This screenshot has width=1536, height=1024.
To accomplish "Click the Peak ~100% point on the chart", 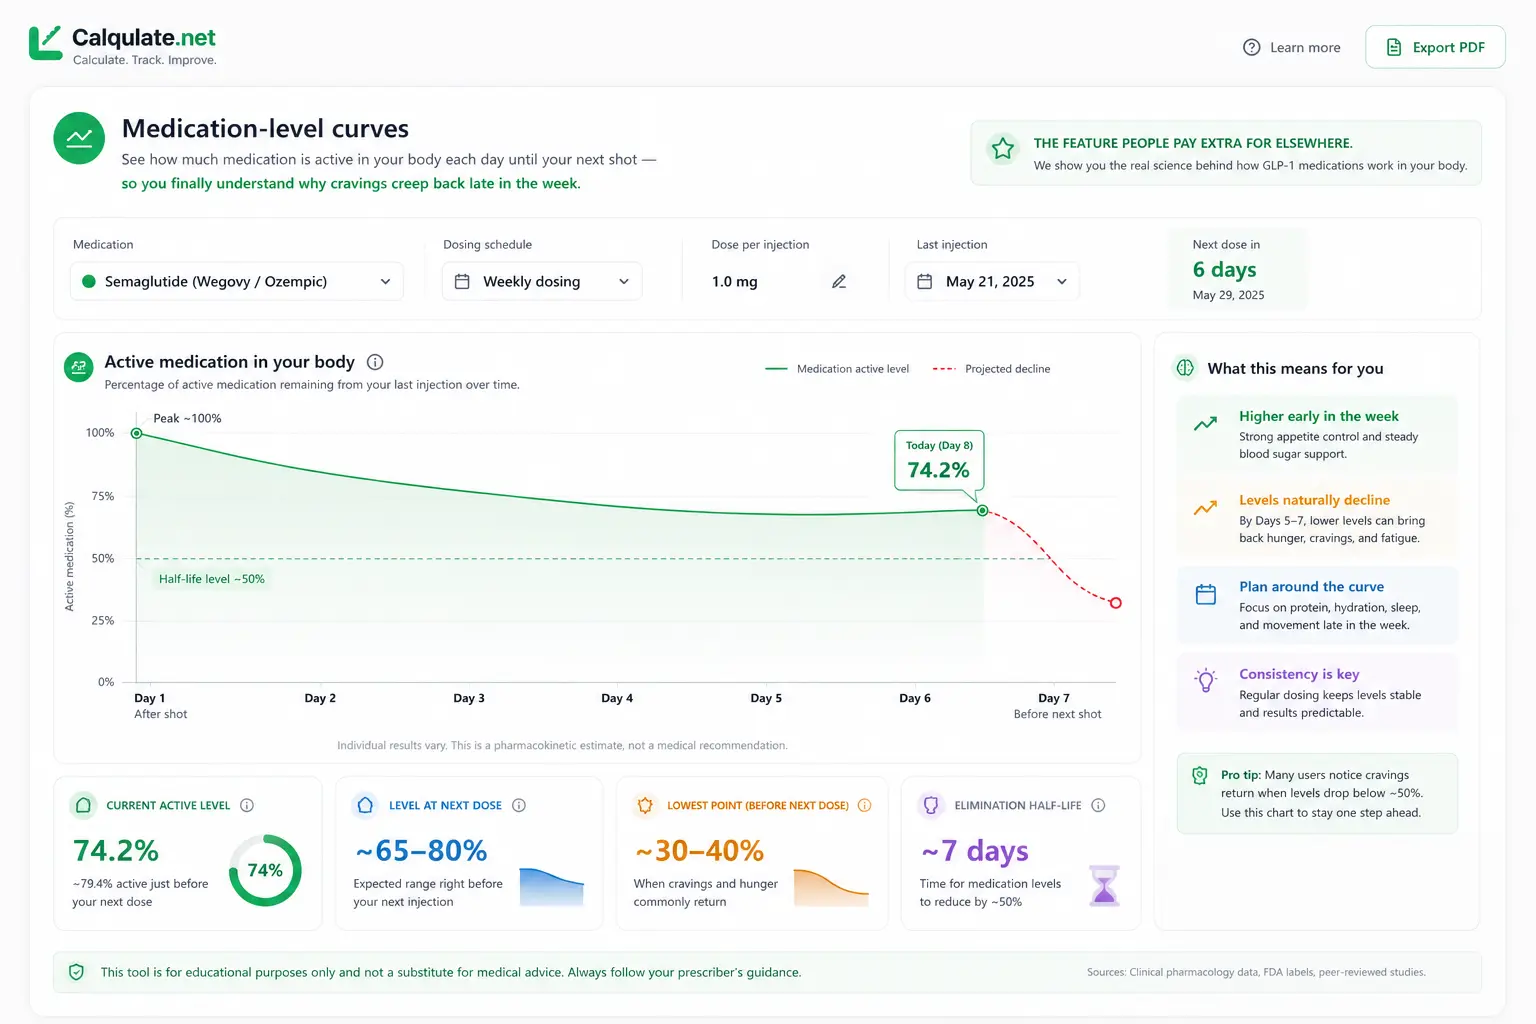I will (x=136, y=433).
